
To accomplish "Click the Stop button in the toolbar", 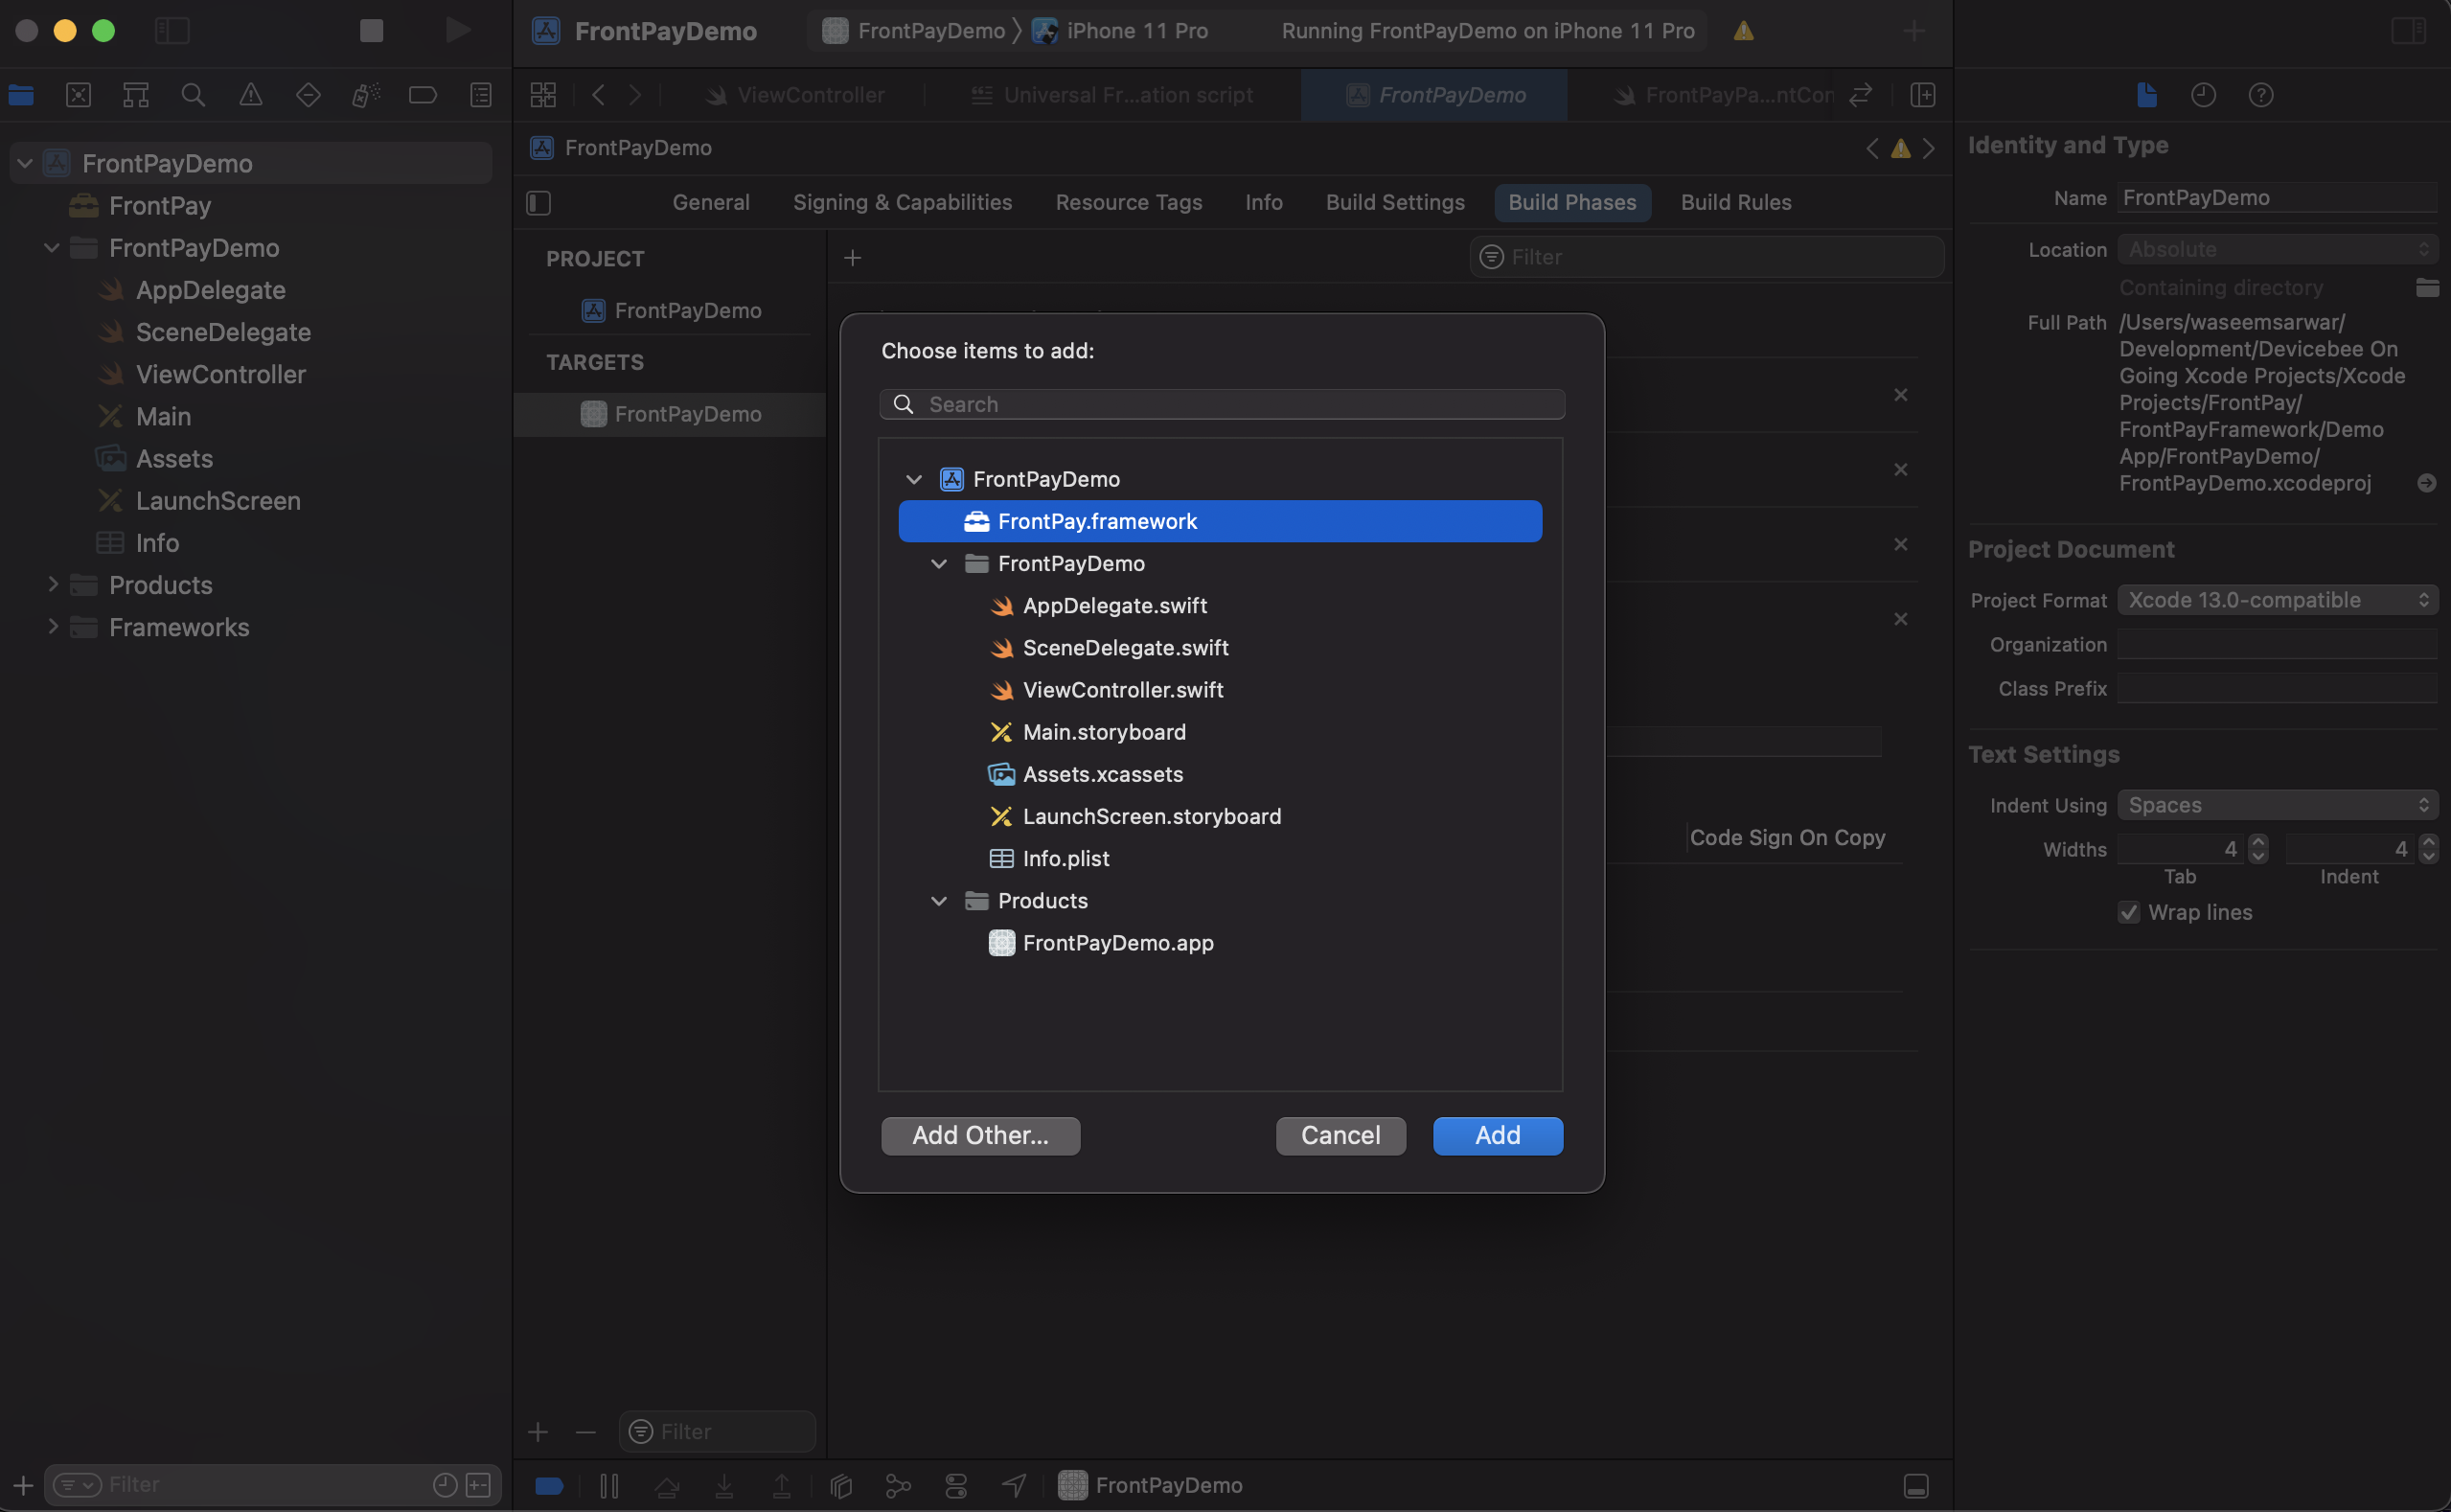I will (x=371, y=31).
